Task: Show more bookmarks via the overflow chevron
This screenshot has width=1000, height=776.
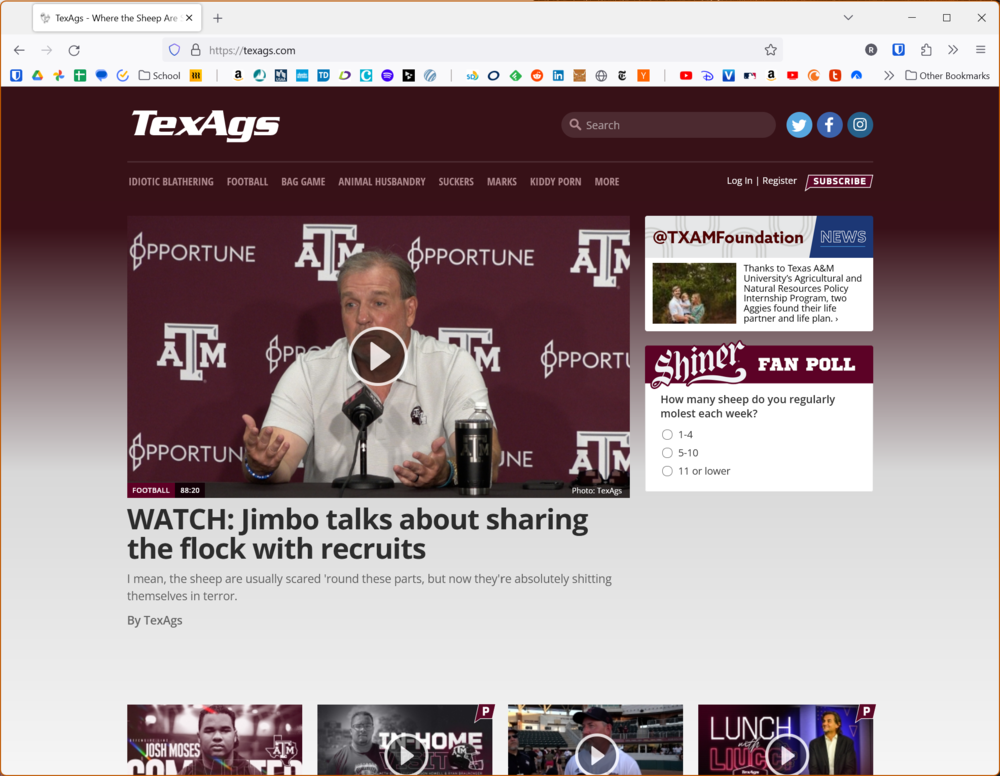Action: pyautogui.click(x=888, y=76)
